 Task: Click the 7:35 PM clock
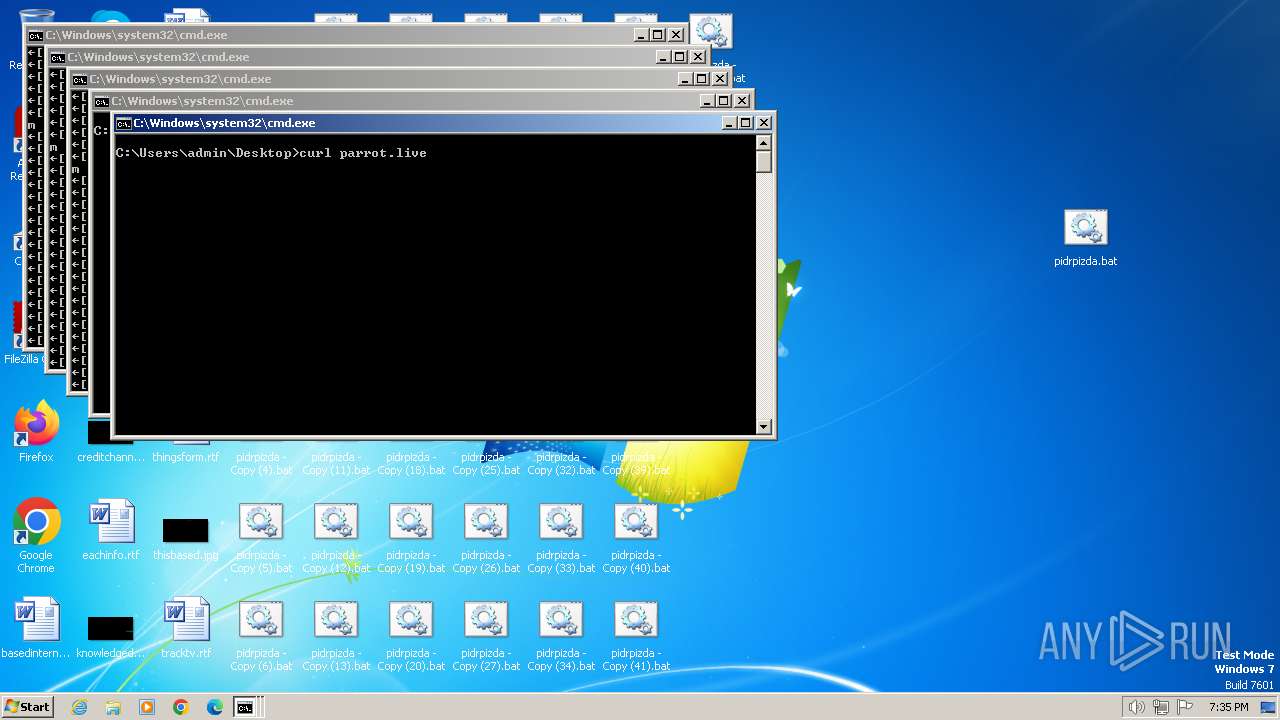(x=1228, y=707)
